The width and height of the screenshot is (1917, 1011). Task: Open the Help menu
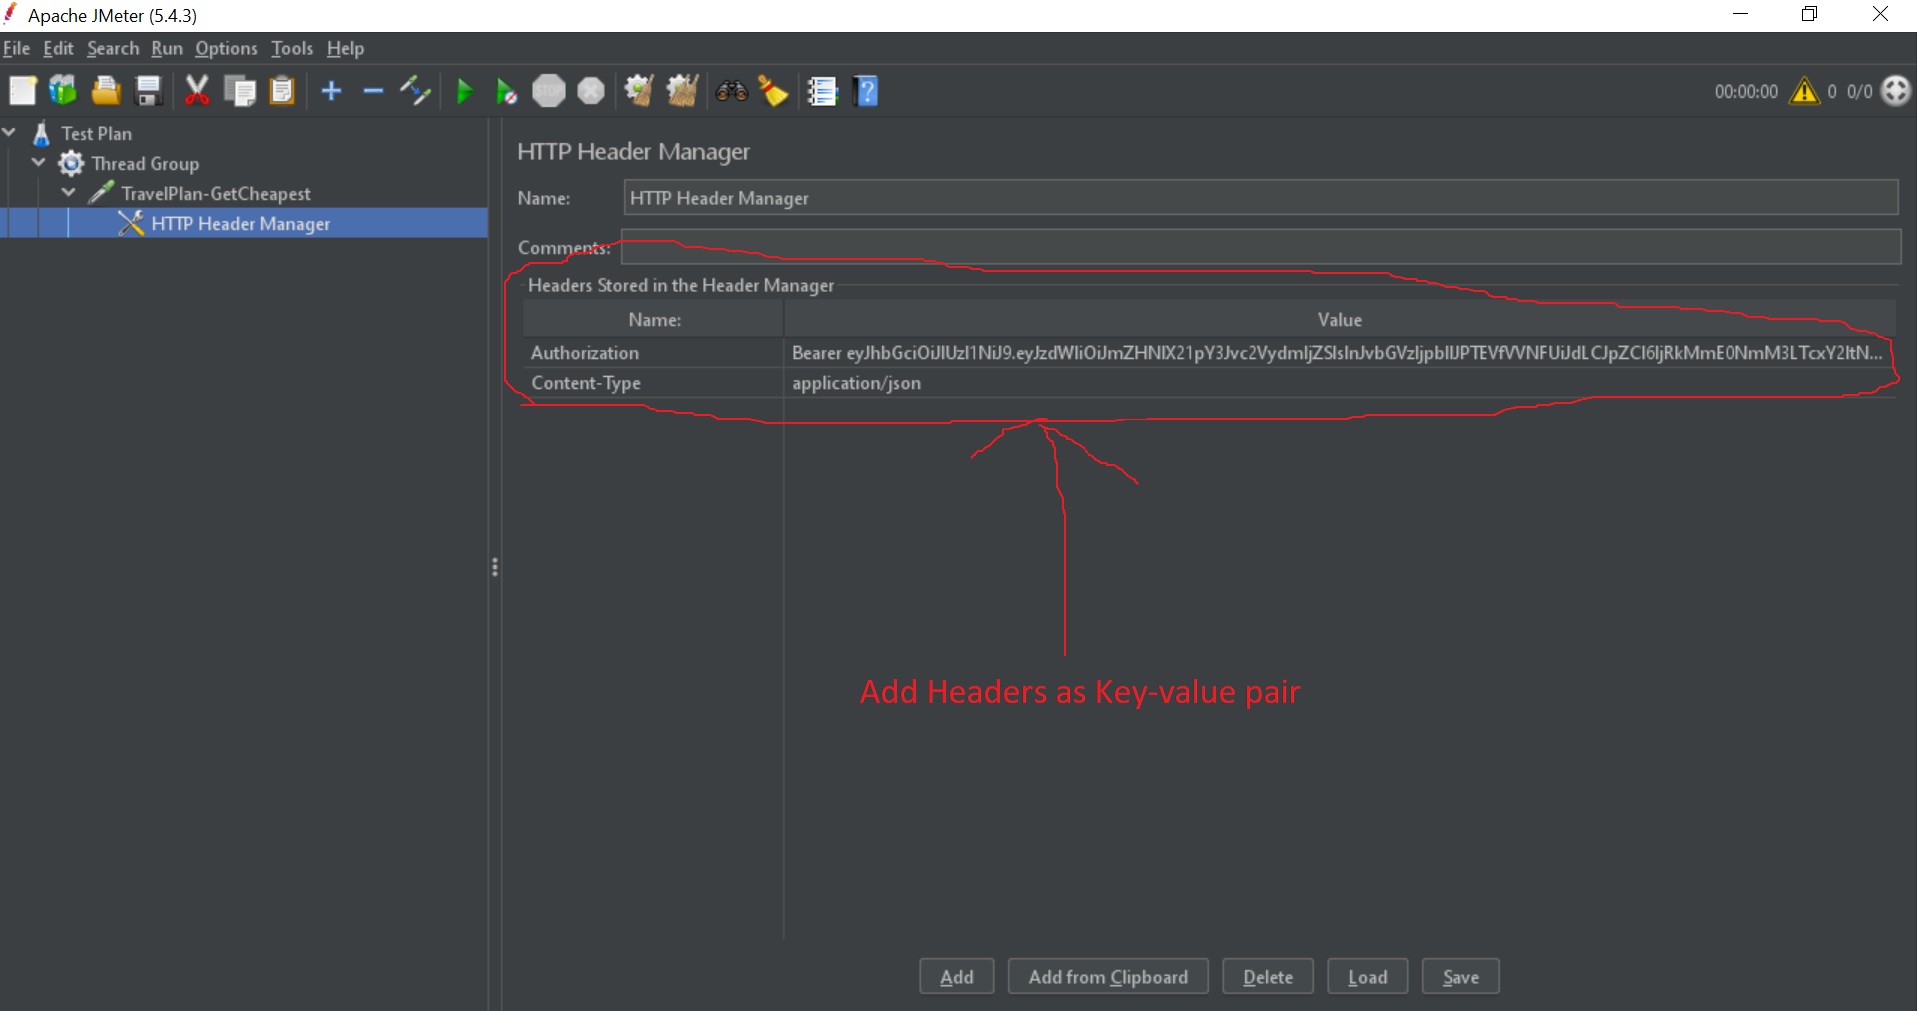345,48
